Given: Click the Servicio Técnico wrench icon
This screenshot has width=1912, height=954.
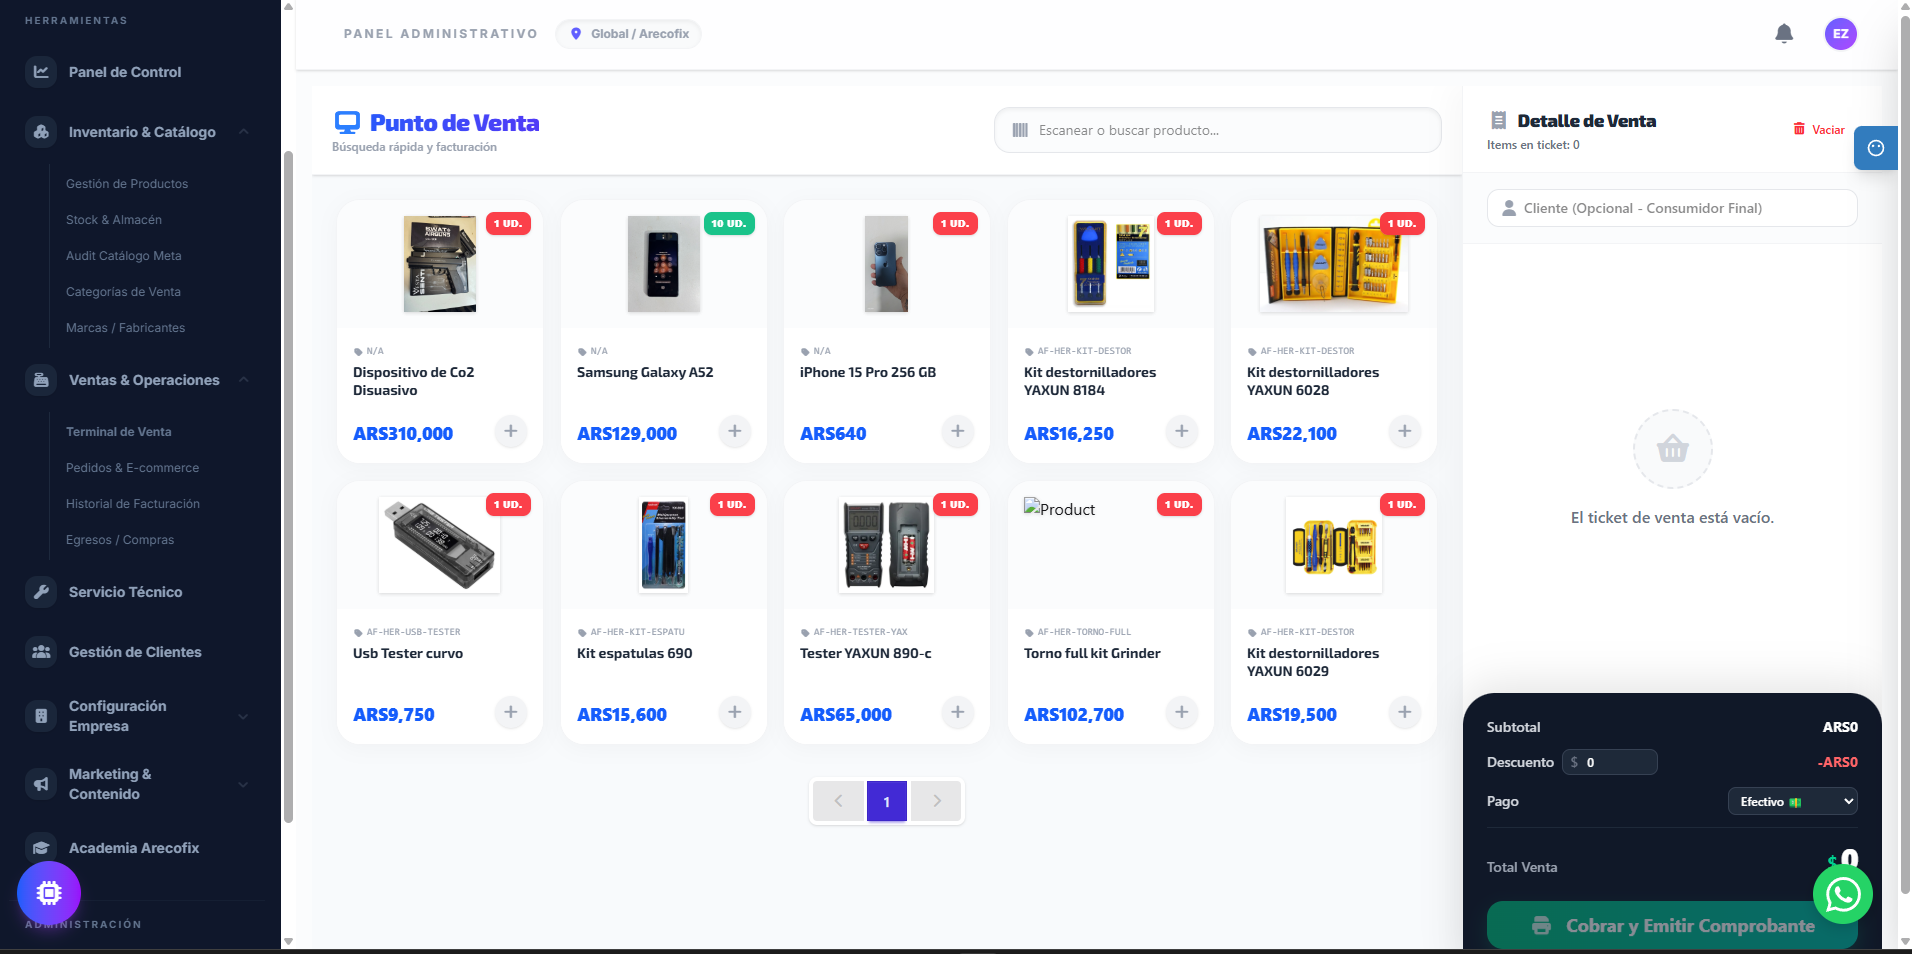Looking at the screenshot, I should 41,592.
